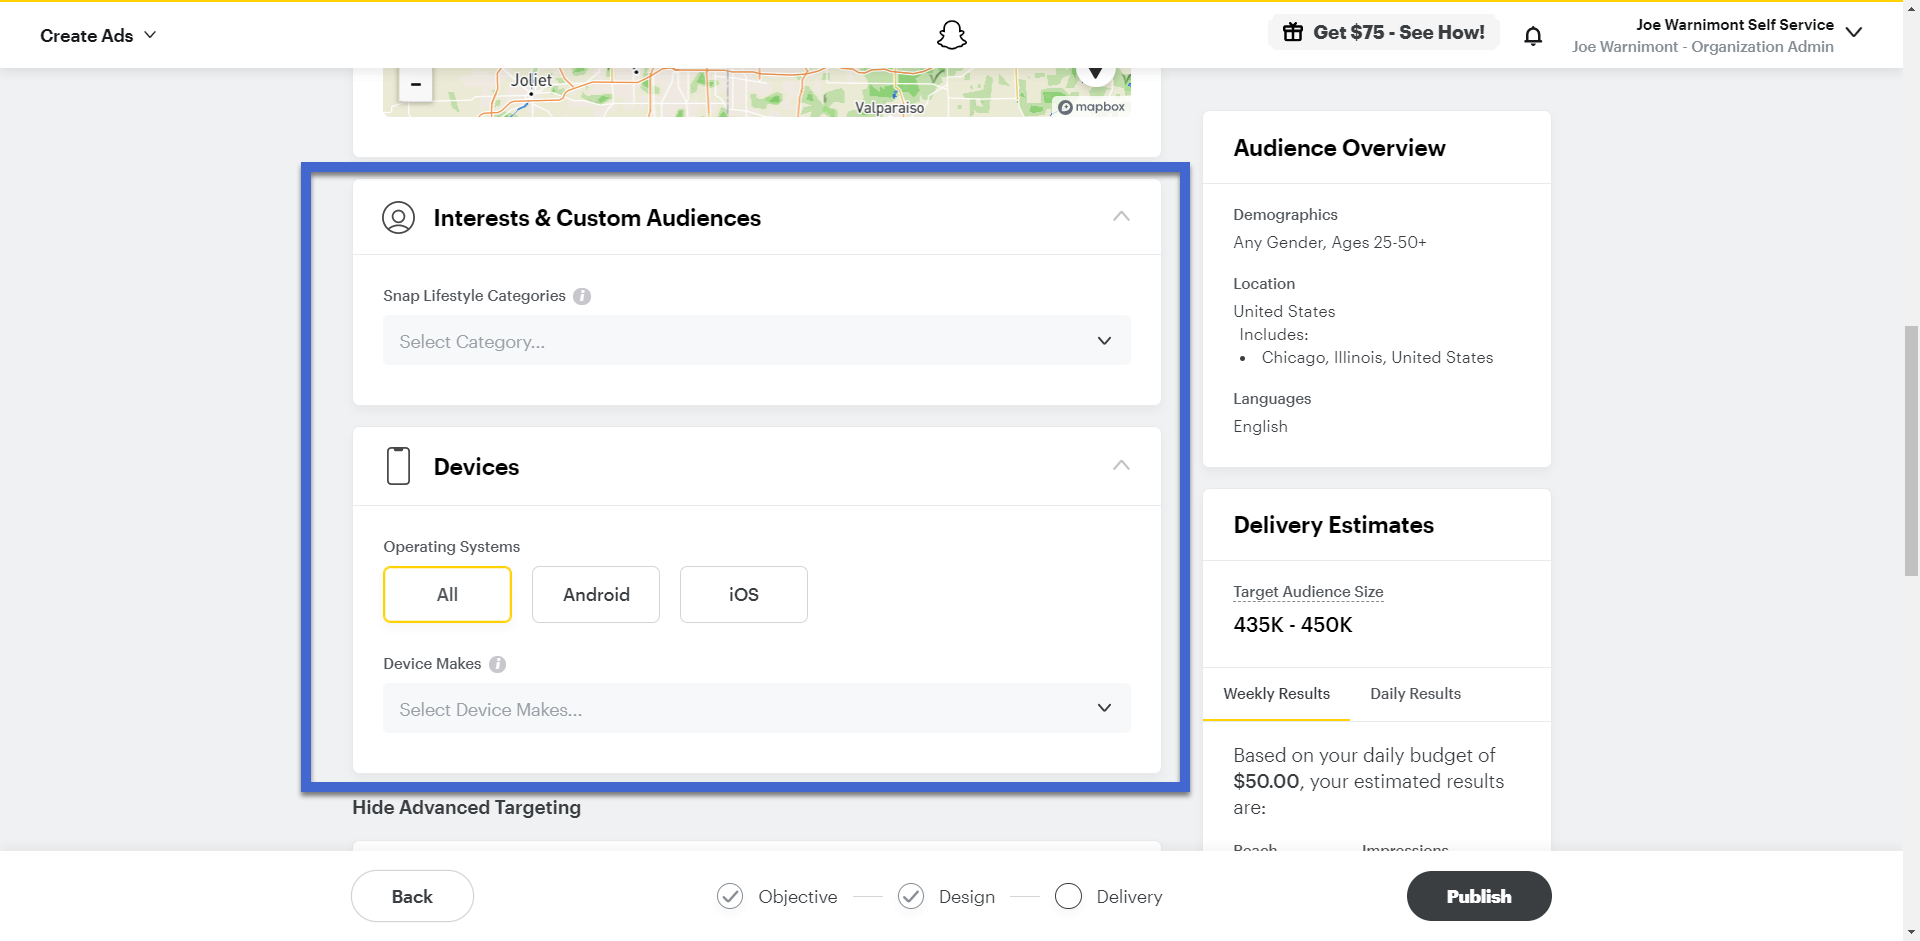
Task: Click the page vertical scrollbar thumb
Action: (1911, 450)
